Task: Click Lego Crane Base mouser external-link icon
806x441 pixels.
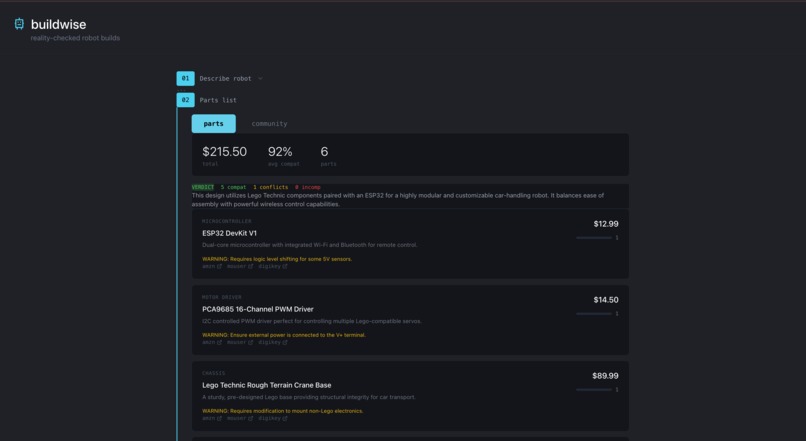Action: click(x=251, y=418)
